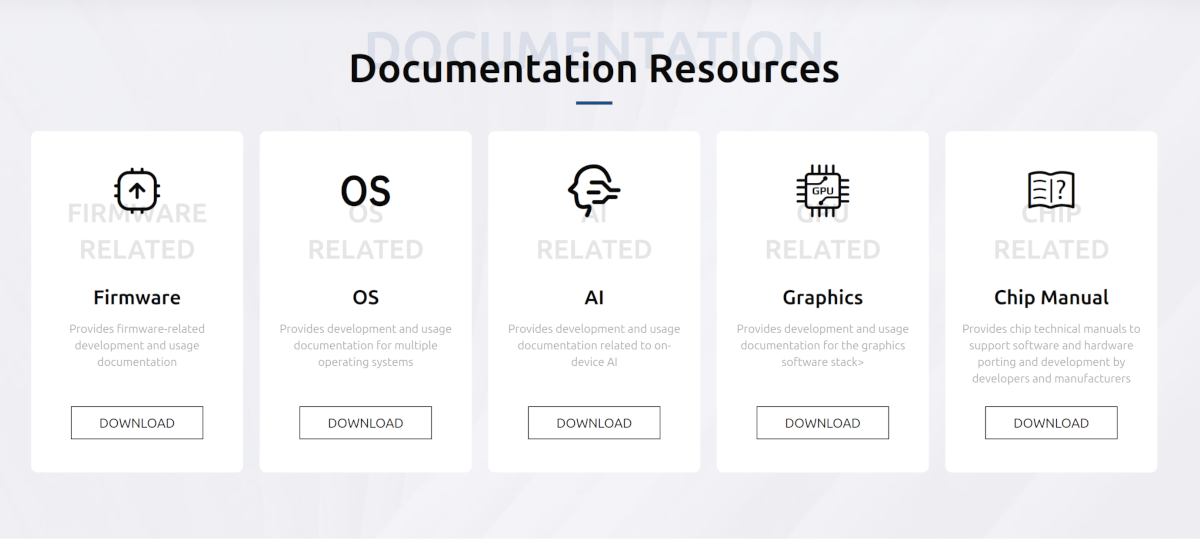Click the graphics software stack description
This screenshot has width=1200, height=539.
(822, 345)
